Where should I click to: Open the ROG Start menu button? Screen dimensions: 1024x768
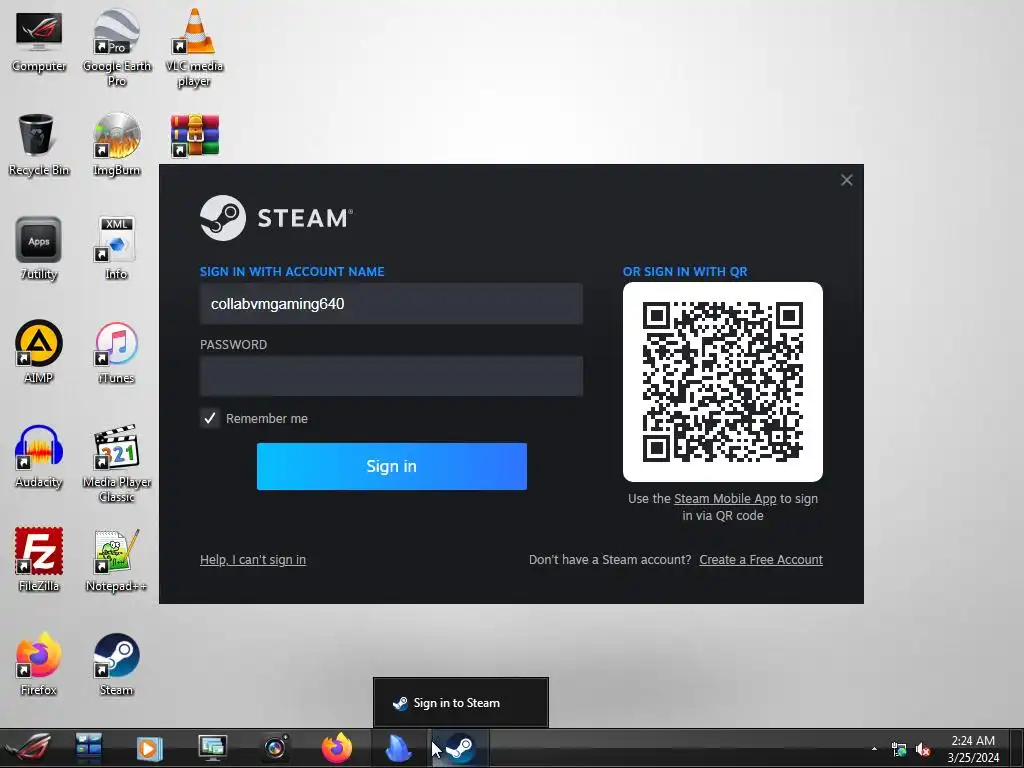27,748
